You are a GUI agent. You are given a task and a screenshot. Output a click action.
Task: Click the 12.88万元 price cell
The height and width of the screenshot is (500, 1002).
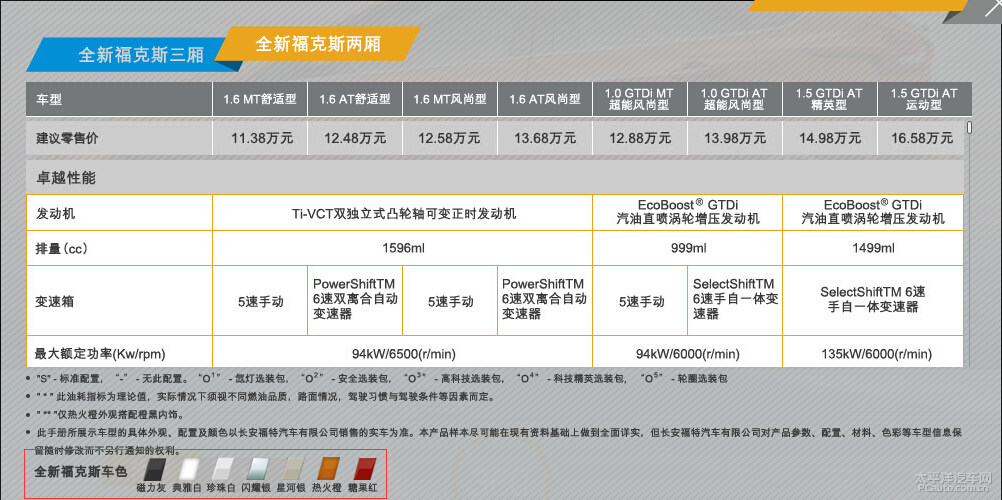[640, 137]
